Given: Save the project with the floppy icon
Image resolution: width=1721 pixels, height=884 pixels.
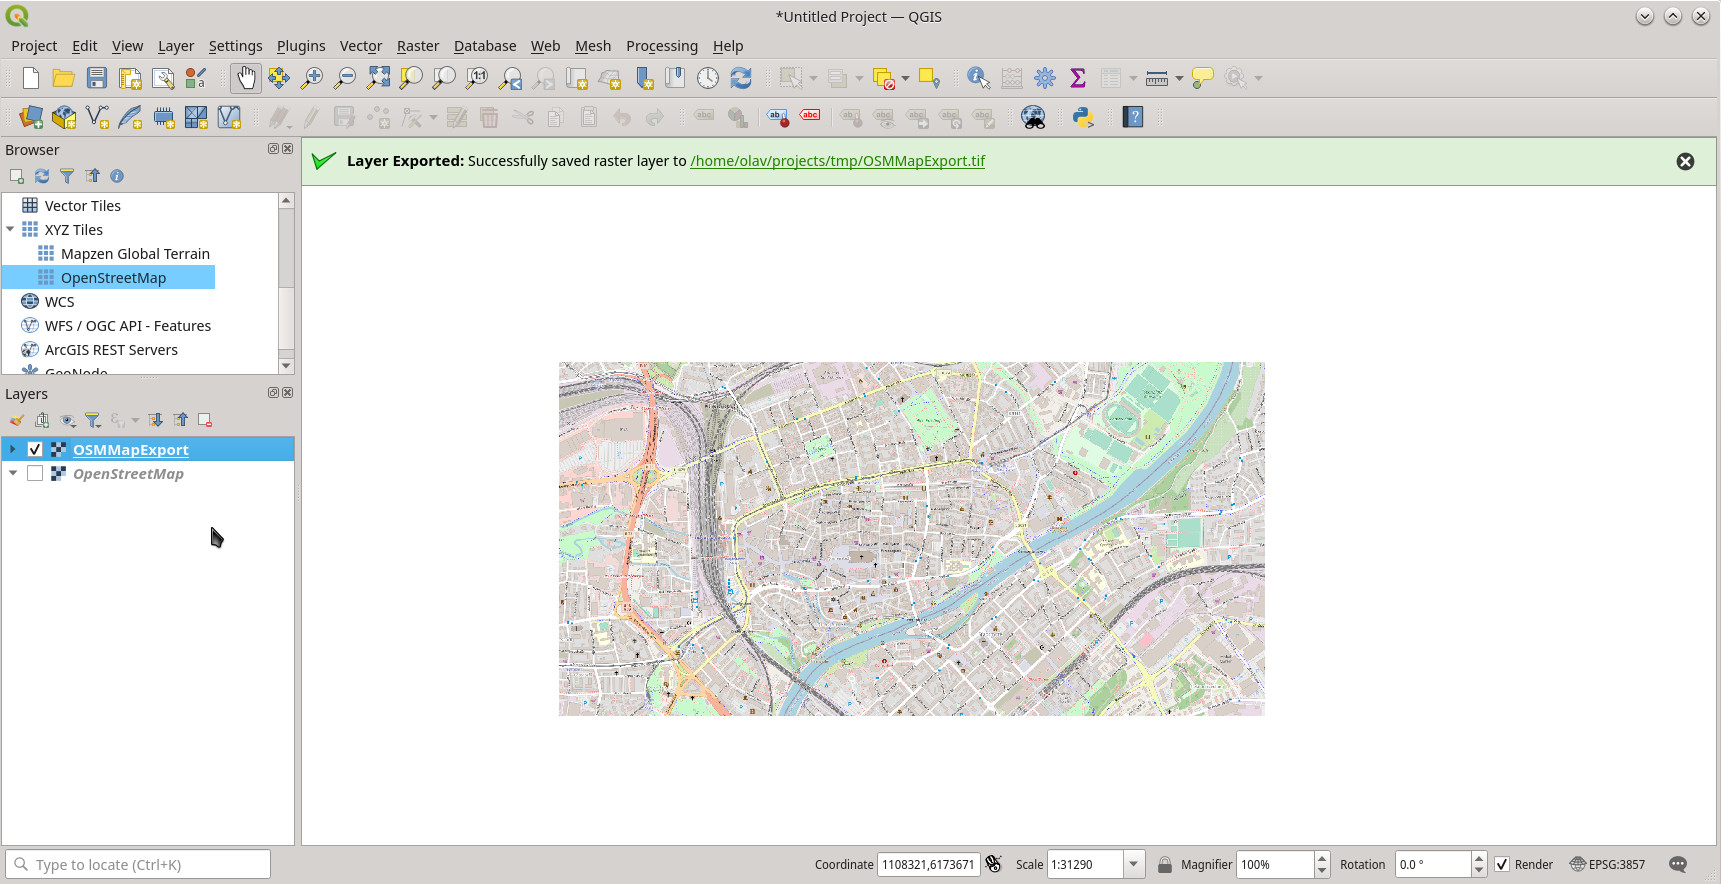Looking at the screenshot, I should tap(97, 78).
